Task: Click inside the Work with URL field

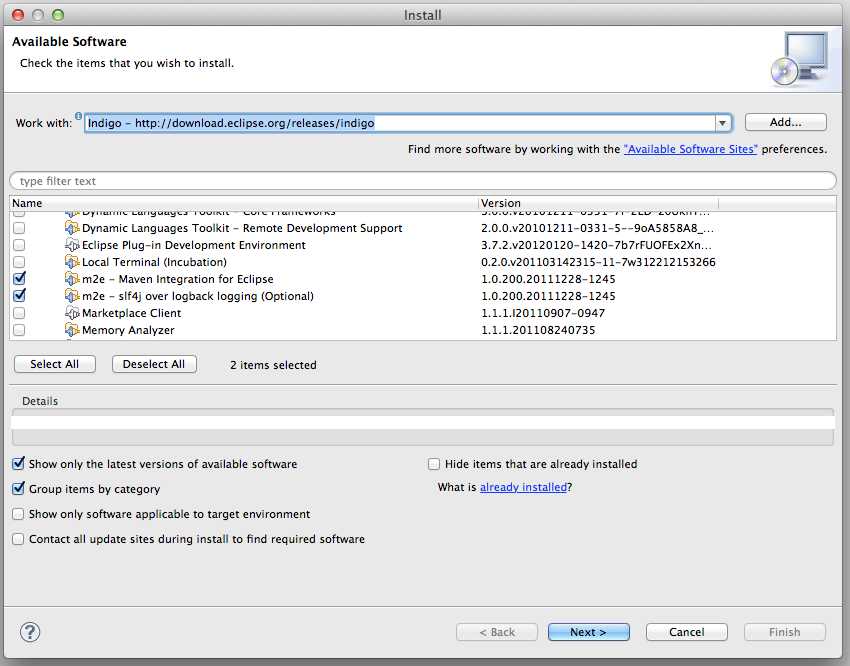Action: pyautogui.click(x=400, y=123)
